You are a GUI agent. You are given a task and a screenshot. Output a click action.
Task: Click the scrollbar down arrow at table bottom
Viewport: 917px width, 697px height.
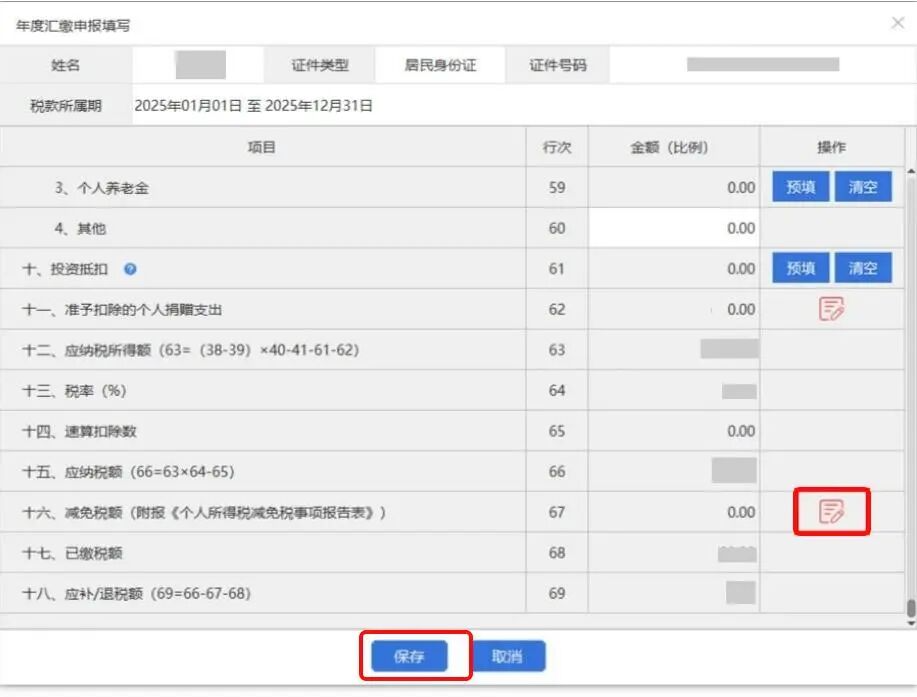pos(910,620)
